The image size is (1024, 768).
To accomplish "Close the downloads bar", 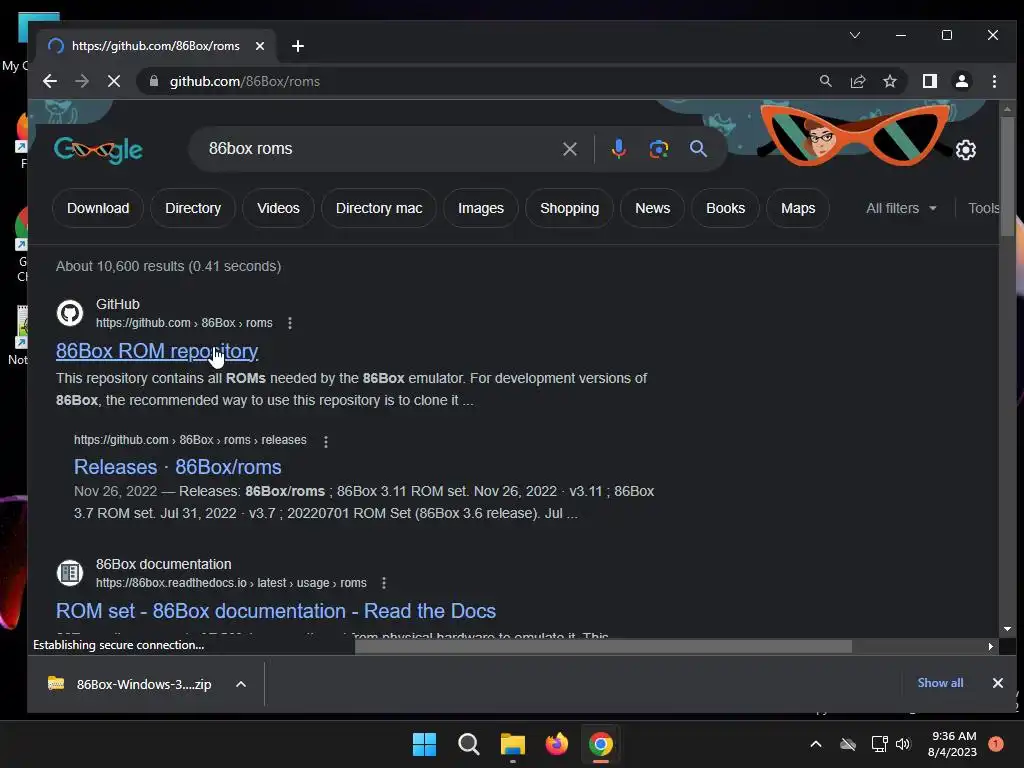I will 997,682.
